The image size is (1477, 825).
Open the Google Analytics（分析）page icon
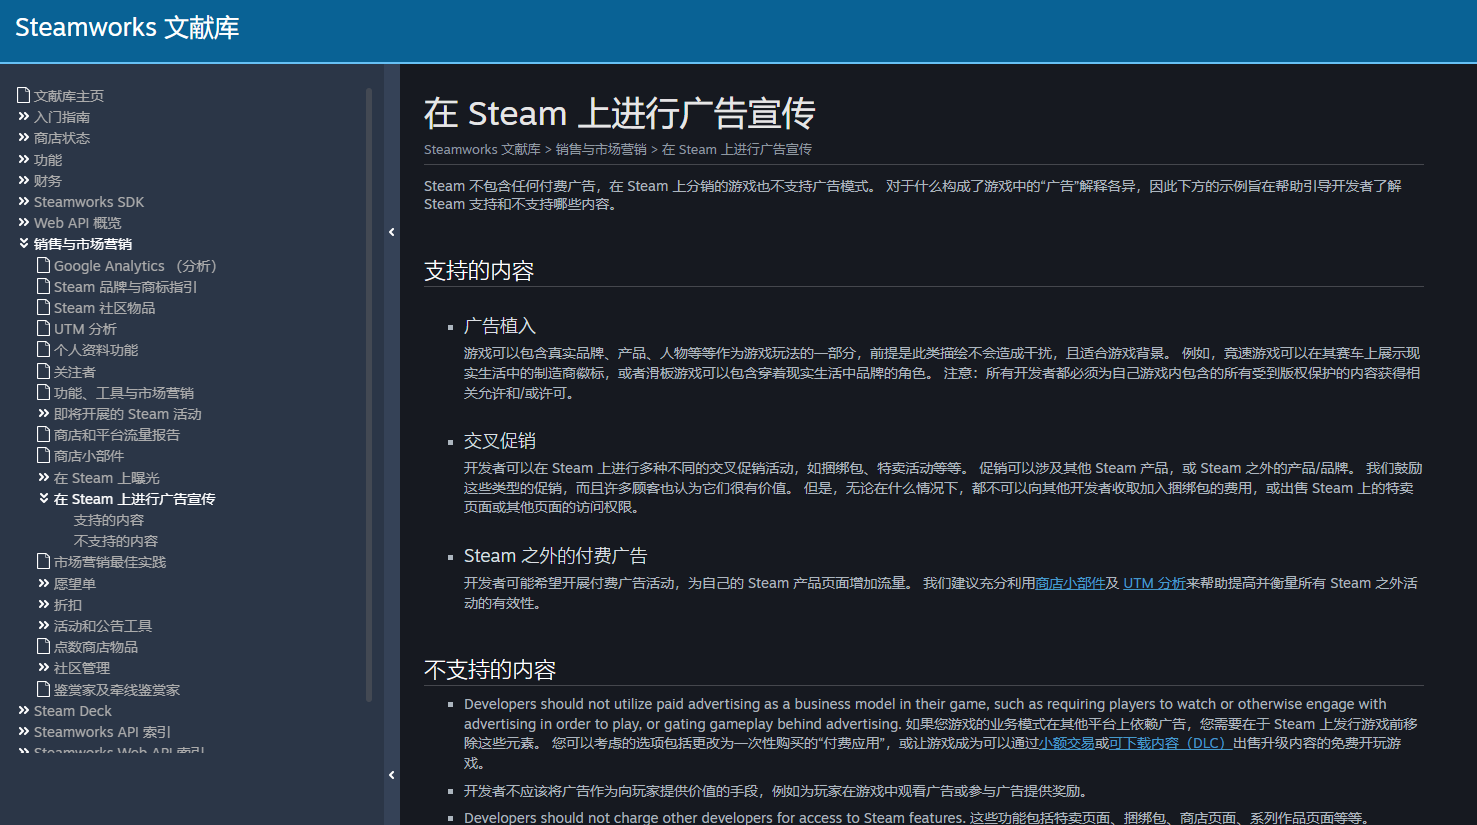point(44,265)
